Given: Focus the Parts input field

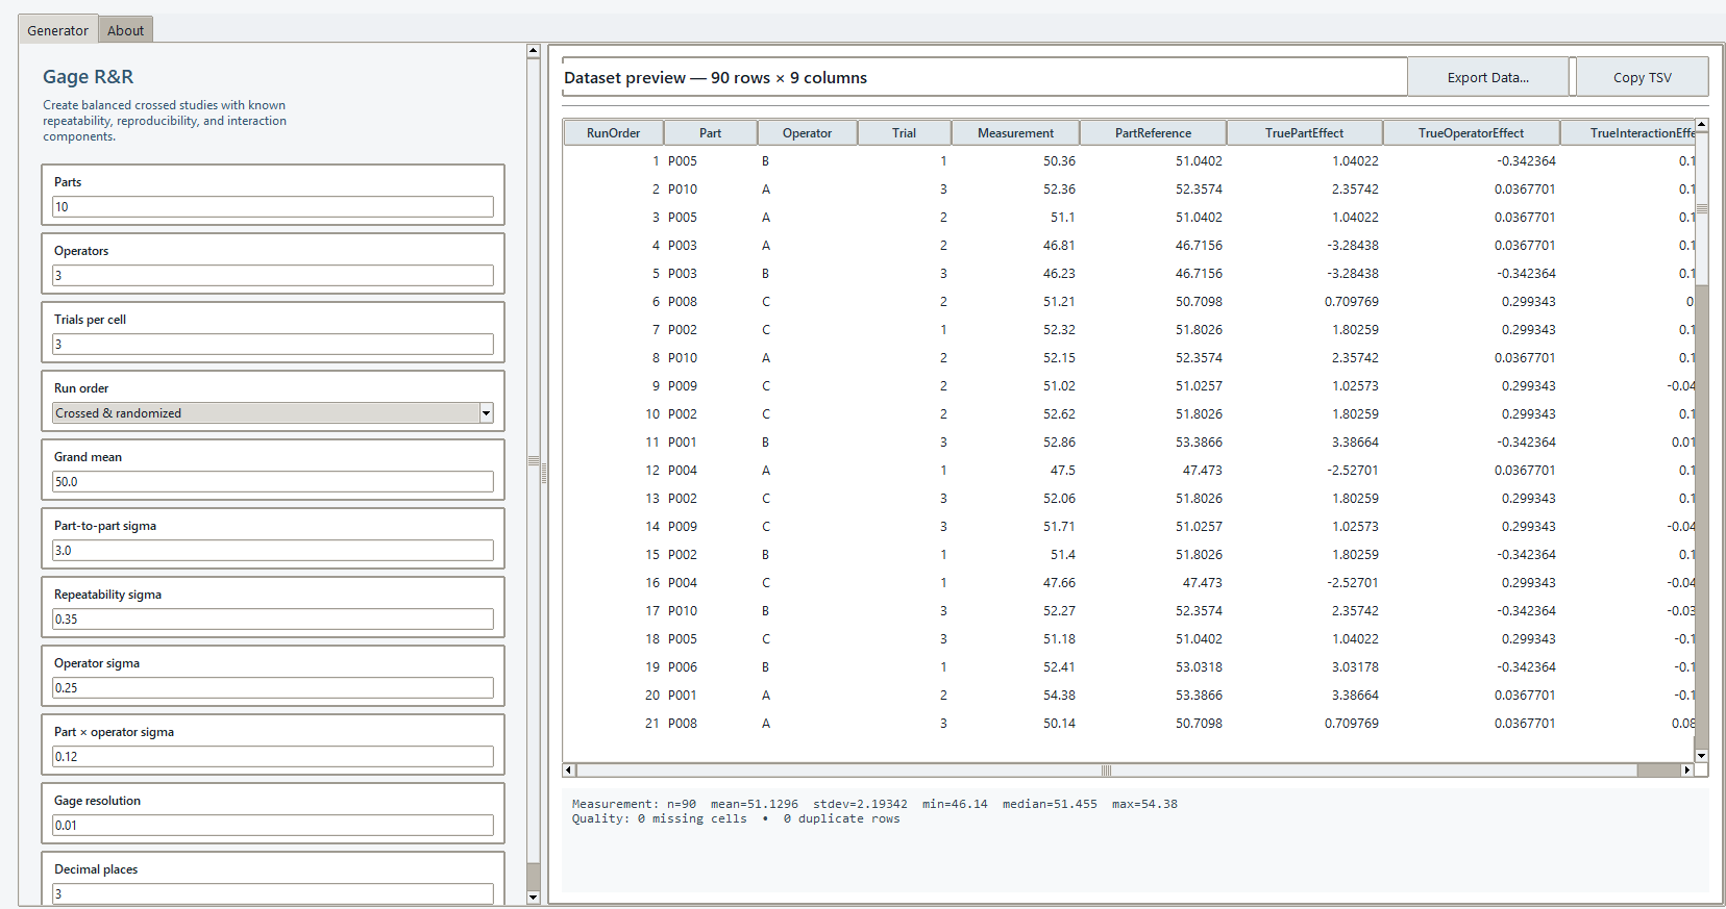Looking at the screenshot, I should pos(273,207).
